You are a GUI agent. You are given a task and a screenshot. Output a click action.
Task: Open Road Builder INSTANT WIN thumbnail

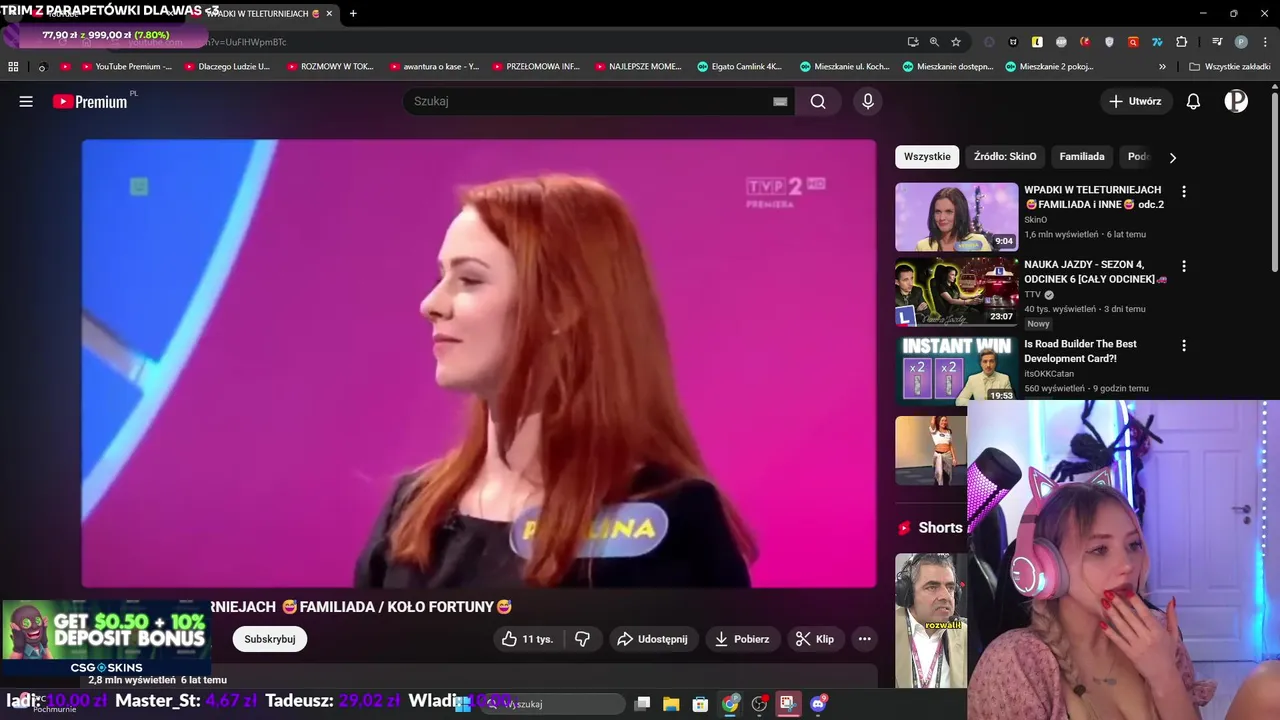pyautogui.click(x=956, y=369)
